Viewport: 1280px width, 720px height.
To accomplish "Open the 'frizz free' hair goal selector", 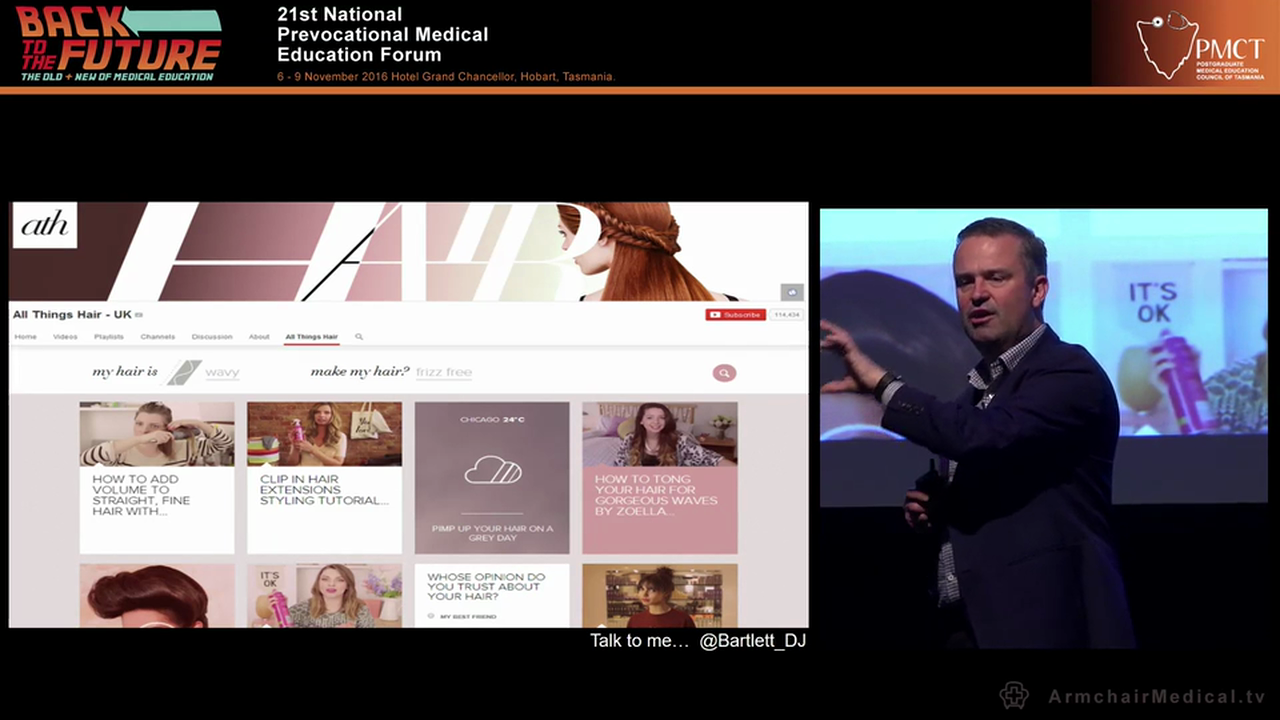I will tap(444, 372).
